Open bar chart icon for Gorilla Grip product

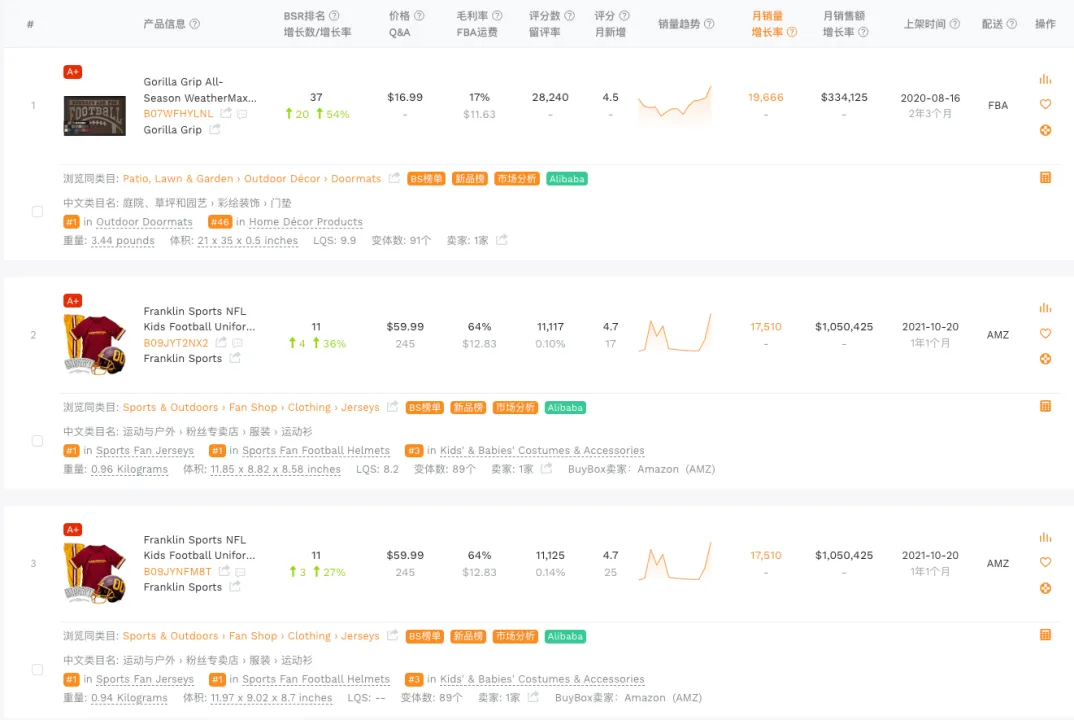tap(1045, 79)
